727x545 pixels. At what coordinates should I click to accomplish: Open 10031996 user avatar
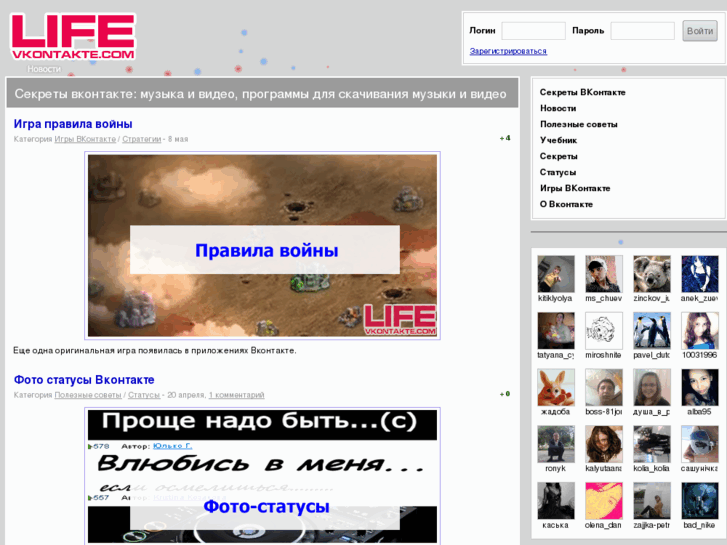pyautogui.click(x=700, y=331)
